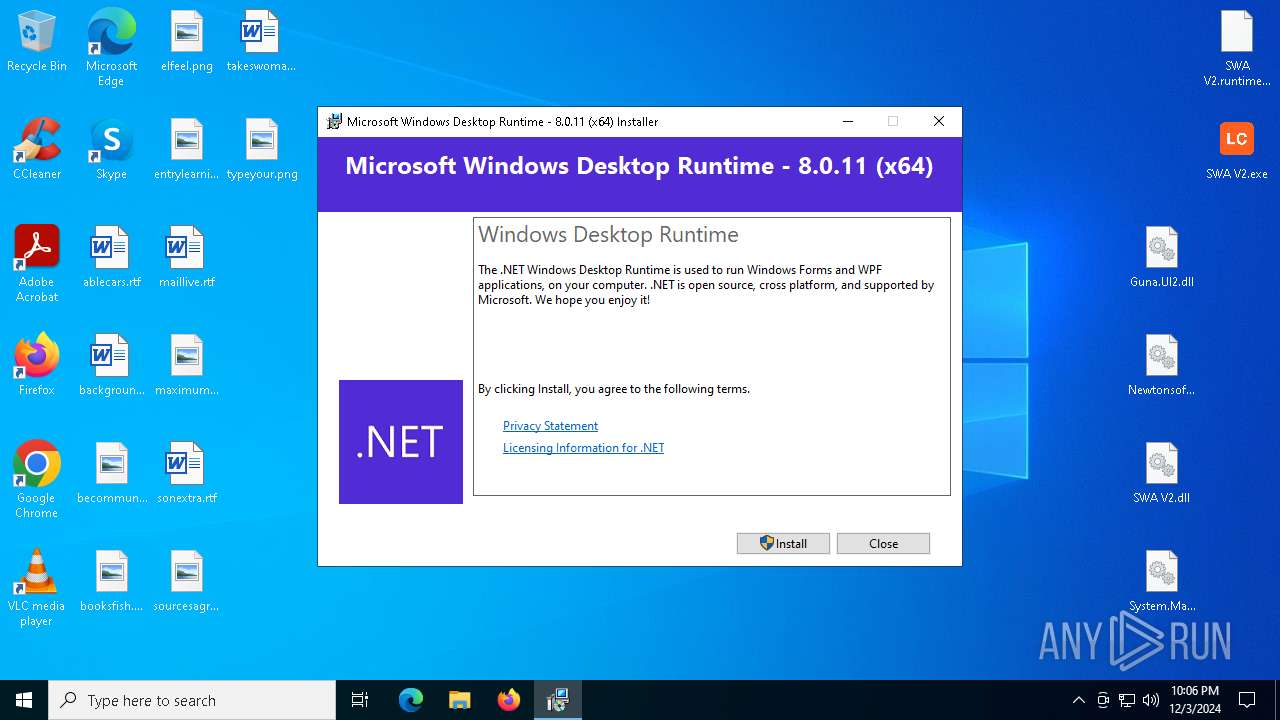1280x720 pixels.
Task: Click the installer taskbar button
Action: (557, 700)
